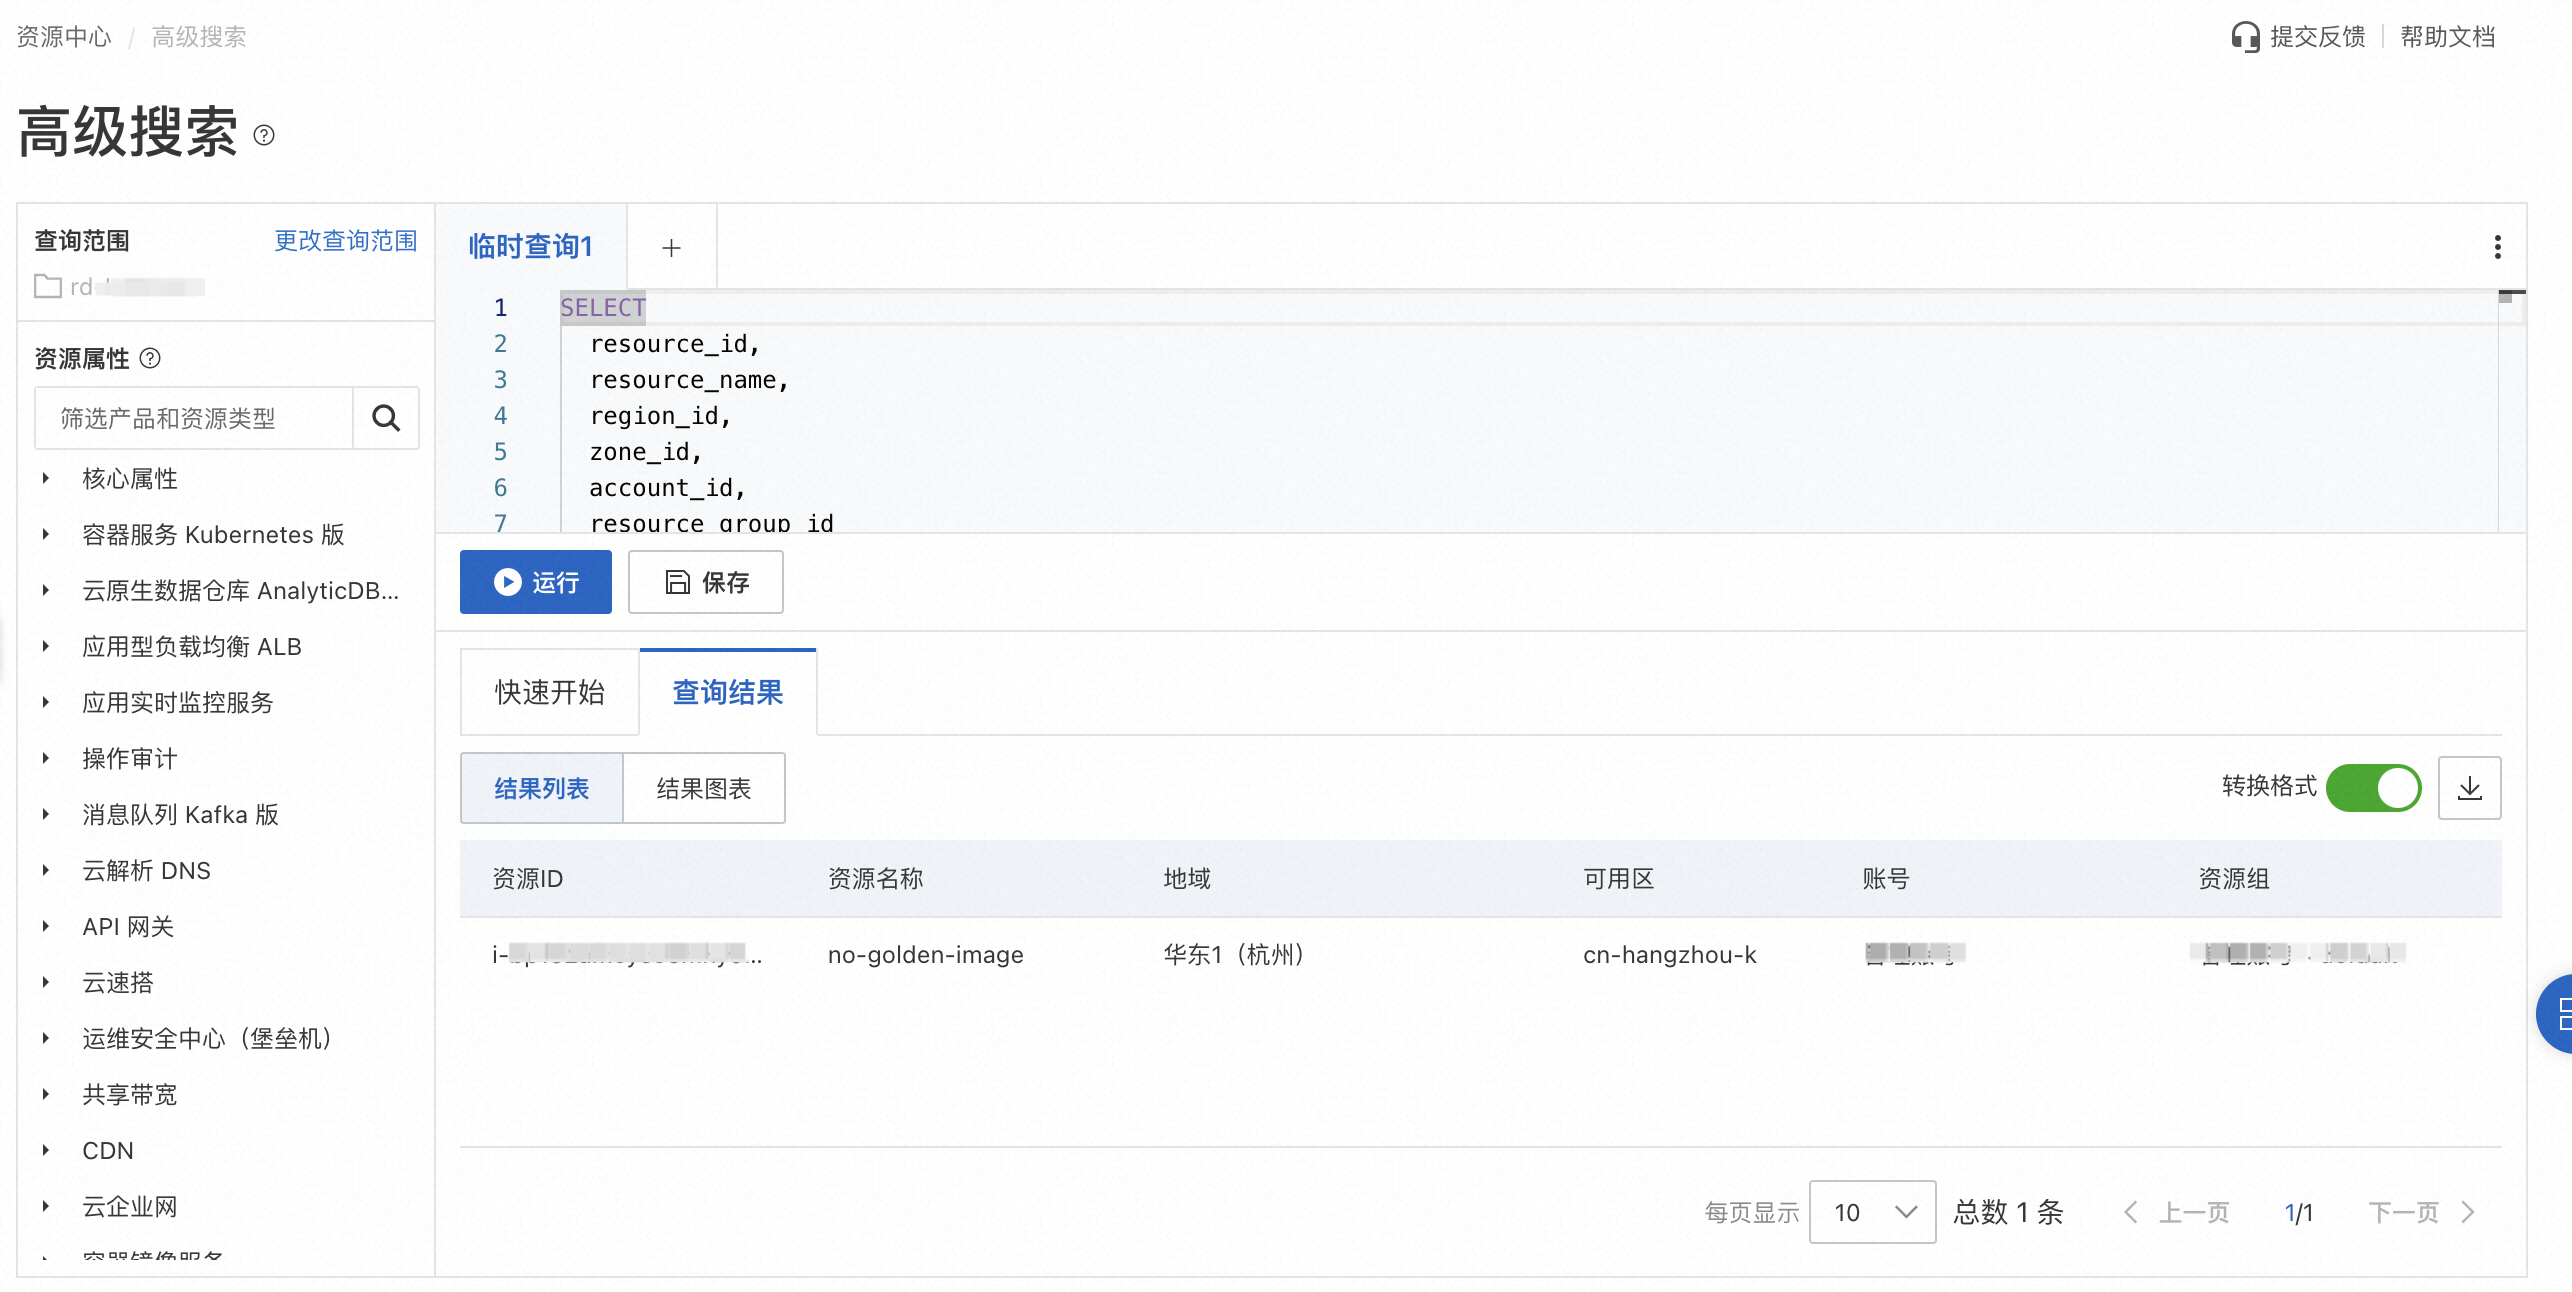2572x1292 pixels.
Task: Select the 结果列表 view option
Action: pos(541,788)
